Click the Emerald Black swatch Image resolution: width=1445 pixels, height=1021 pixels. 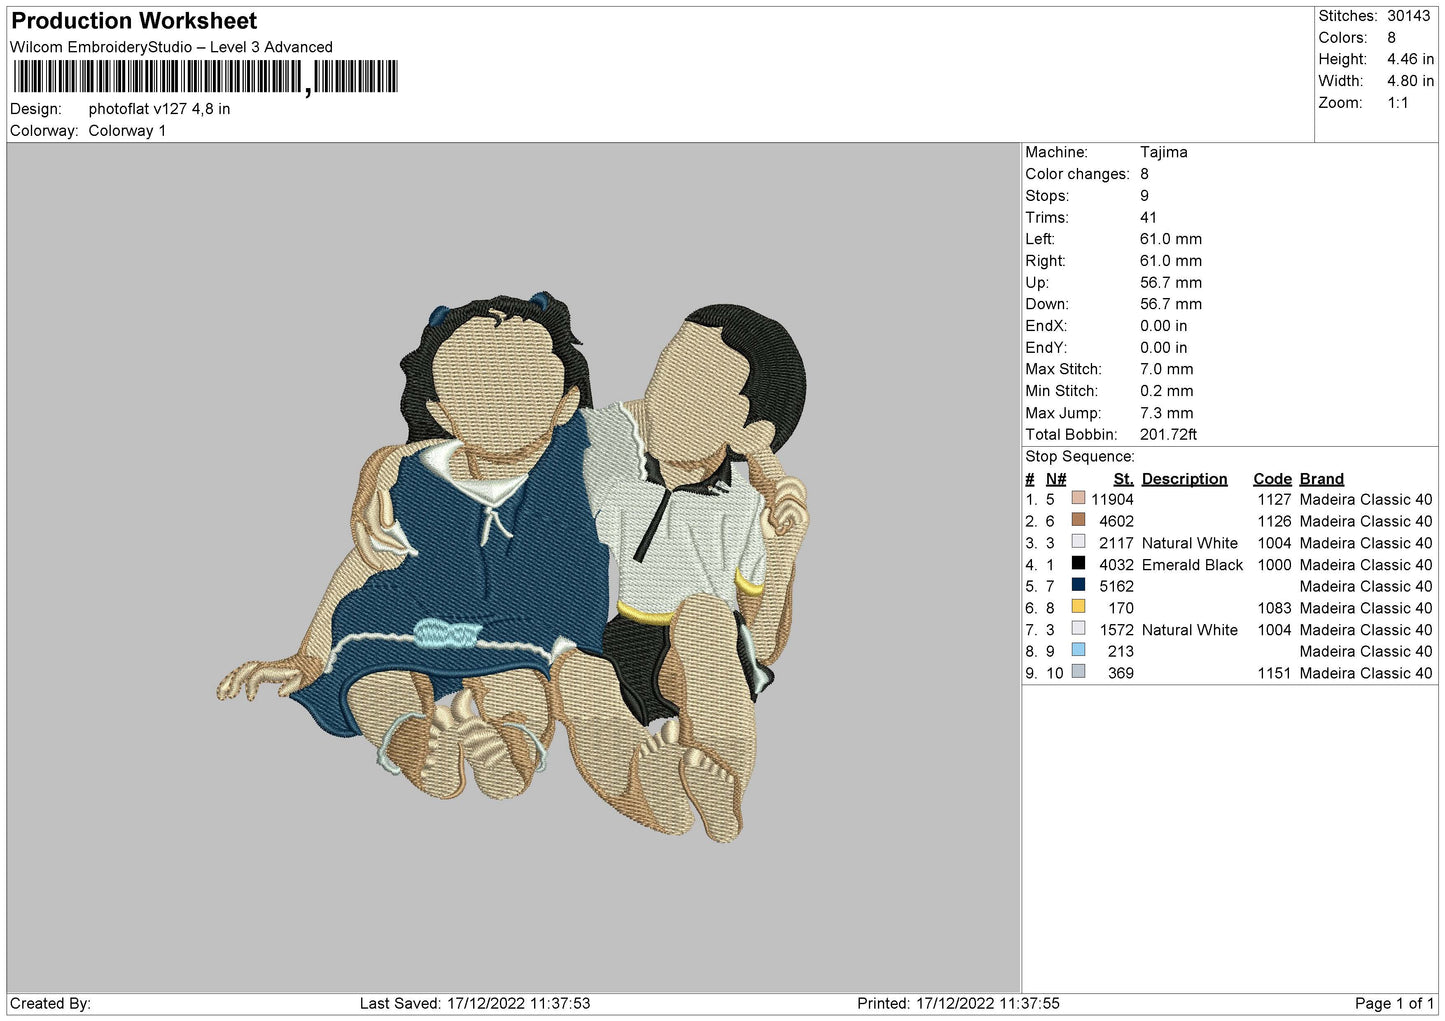coord(1078,563)
